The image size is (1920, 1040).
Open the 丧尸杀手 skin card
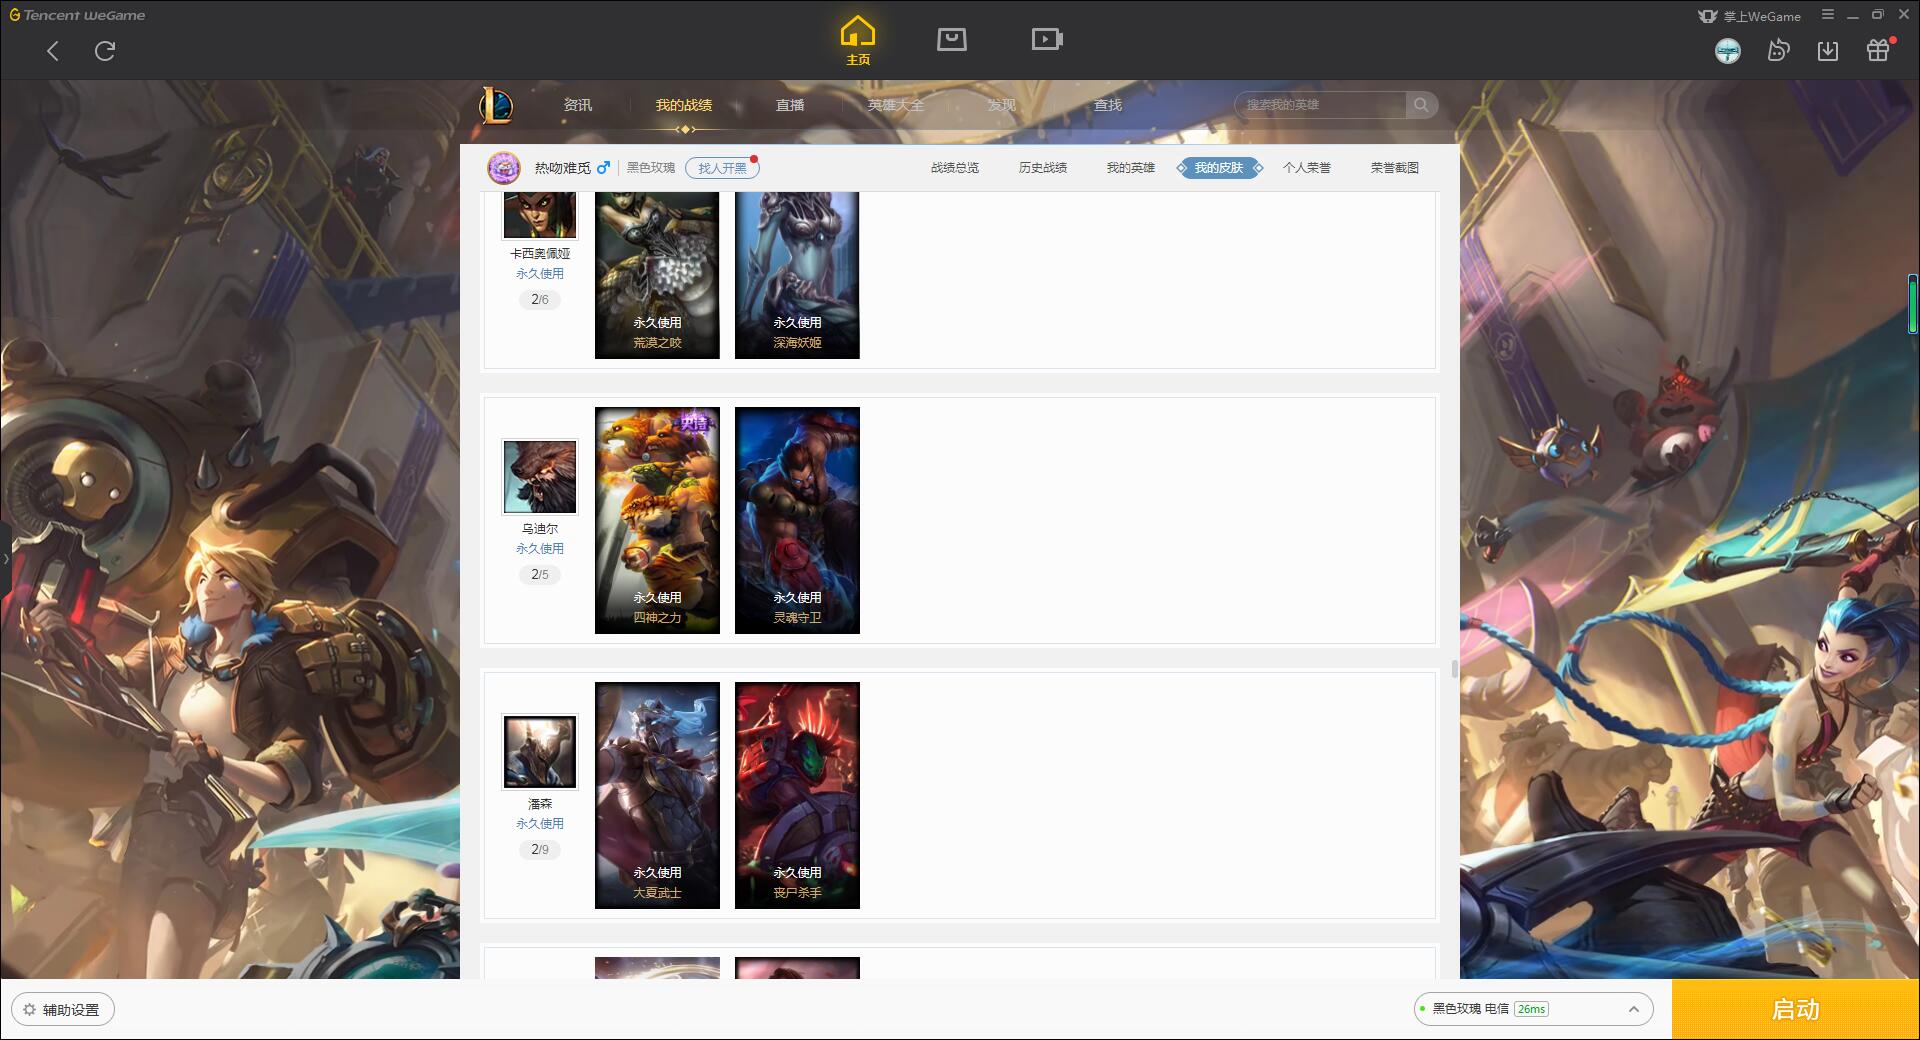pos(797,795)
